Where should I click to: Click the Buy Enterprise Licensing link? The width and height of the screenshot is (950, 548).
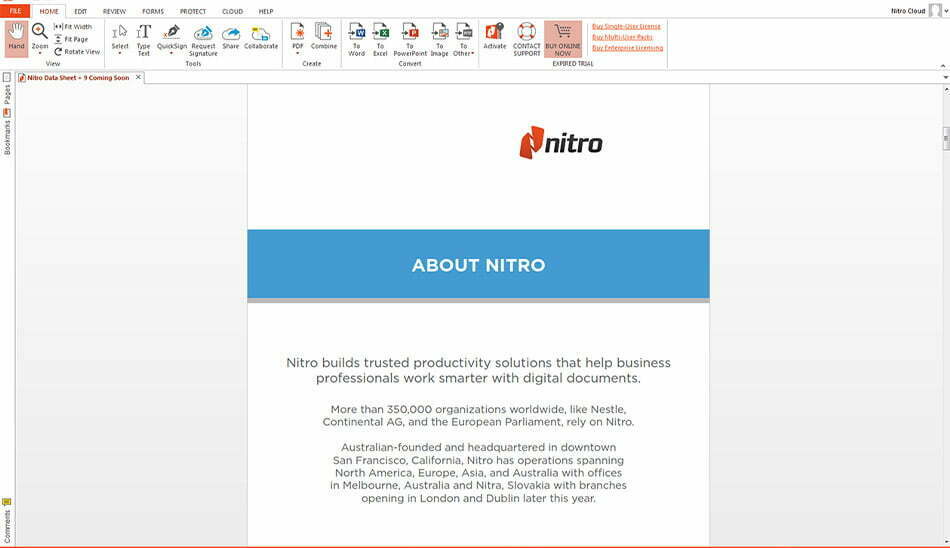point(627,48)
